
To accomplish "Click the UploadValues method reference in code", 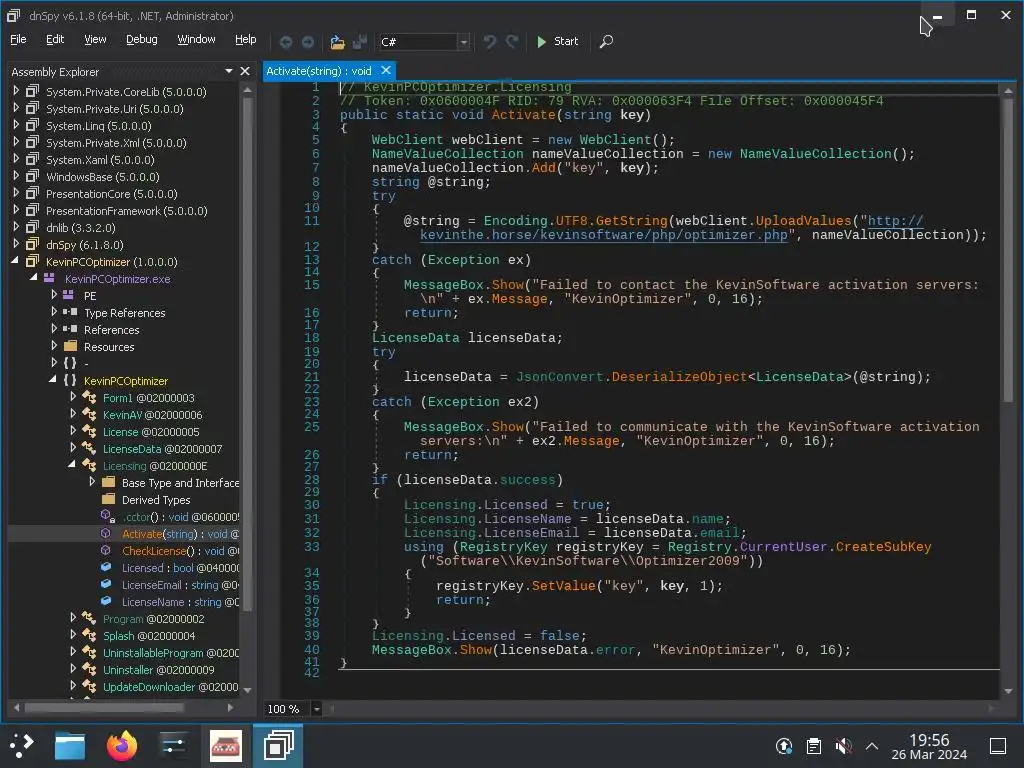I will (x=803, y=221).
